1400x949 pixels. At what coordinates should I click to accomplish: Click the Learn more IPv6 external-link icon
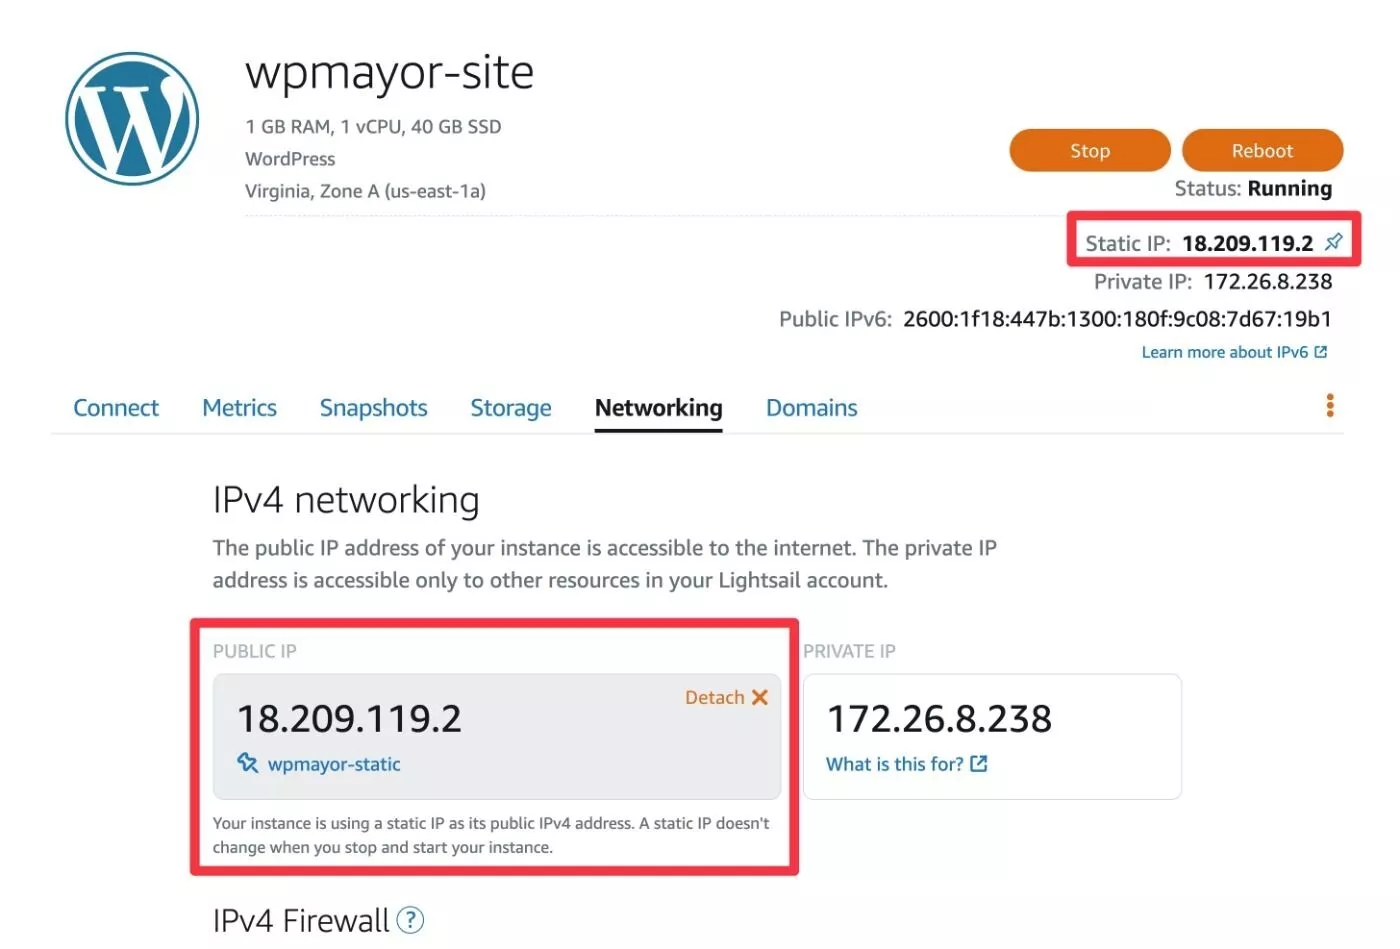1321,352
